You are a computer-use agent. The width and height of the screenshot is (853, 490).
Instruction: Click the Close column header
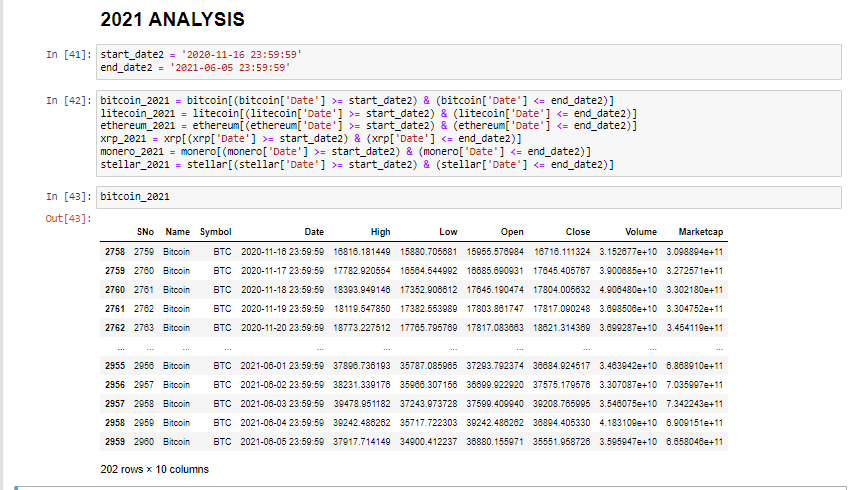tap(578, 232)
